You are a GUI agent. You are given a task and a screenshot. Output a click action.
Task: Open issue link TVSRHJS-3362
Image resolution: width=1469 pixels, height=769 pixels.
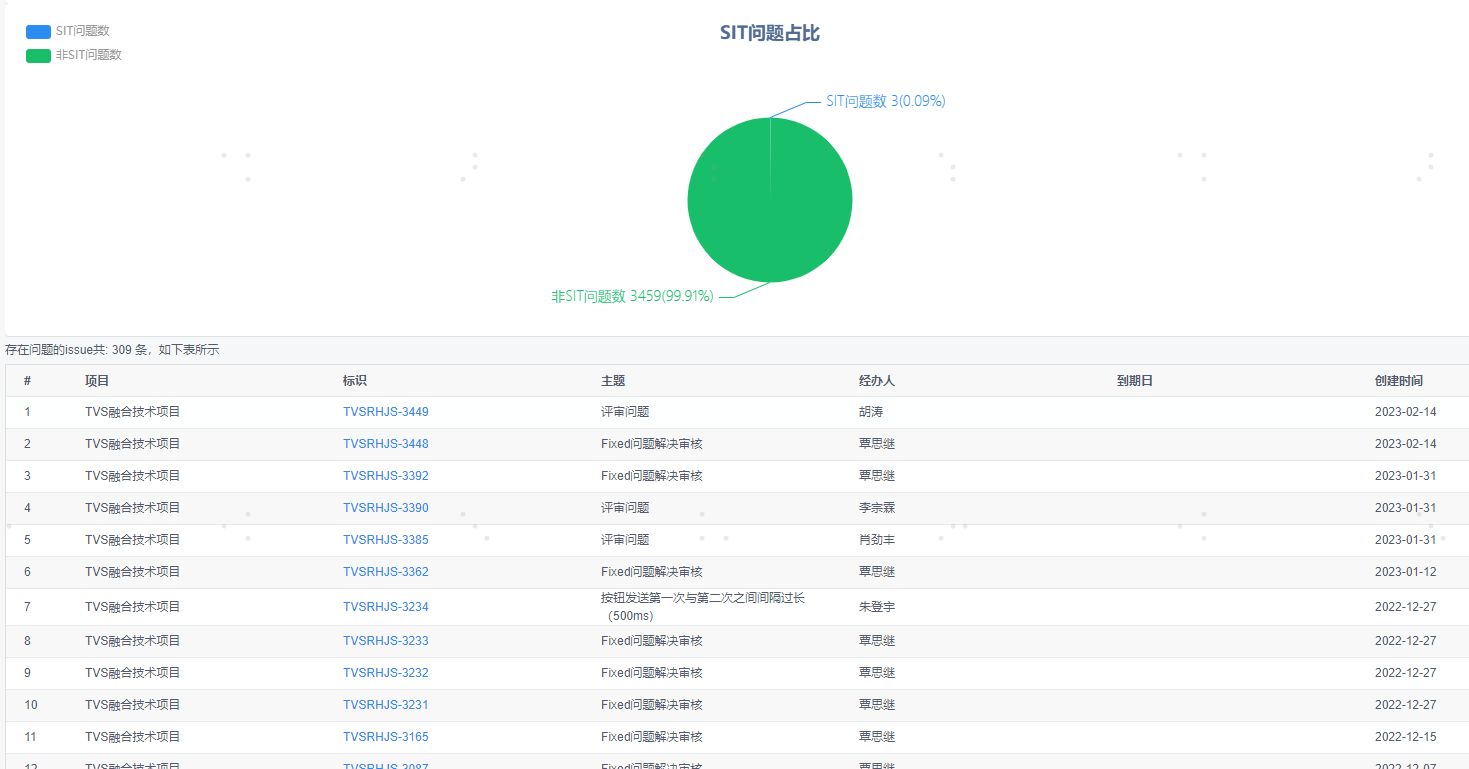coord(385,572)
